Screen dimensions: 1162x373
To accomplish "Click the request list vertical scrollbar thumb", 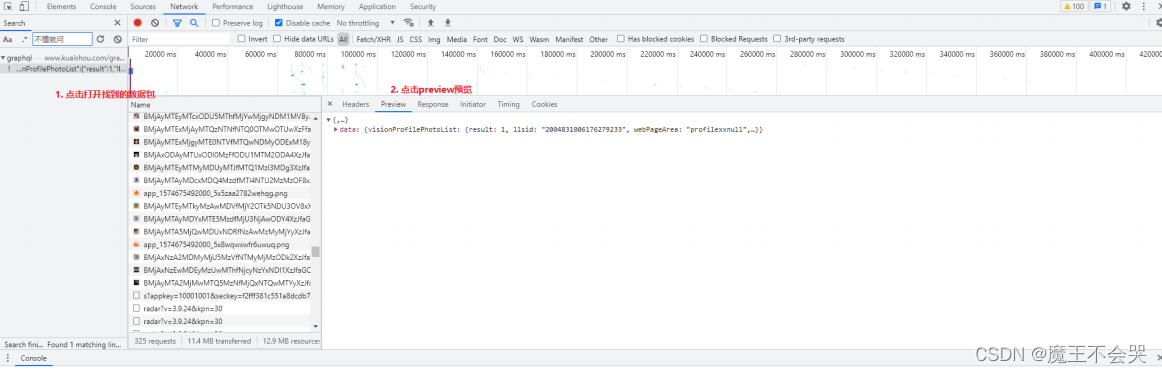I will point(316,251).
